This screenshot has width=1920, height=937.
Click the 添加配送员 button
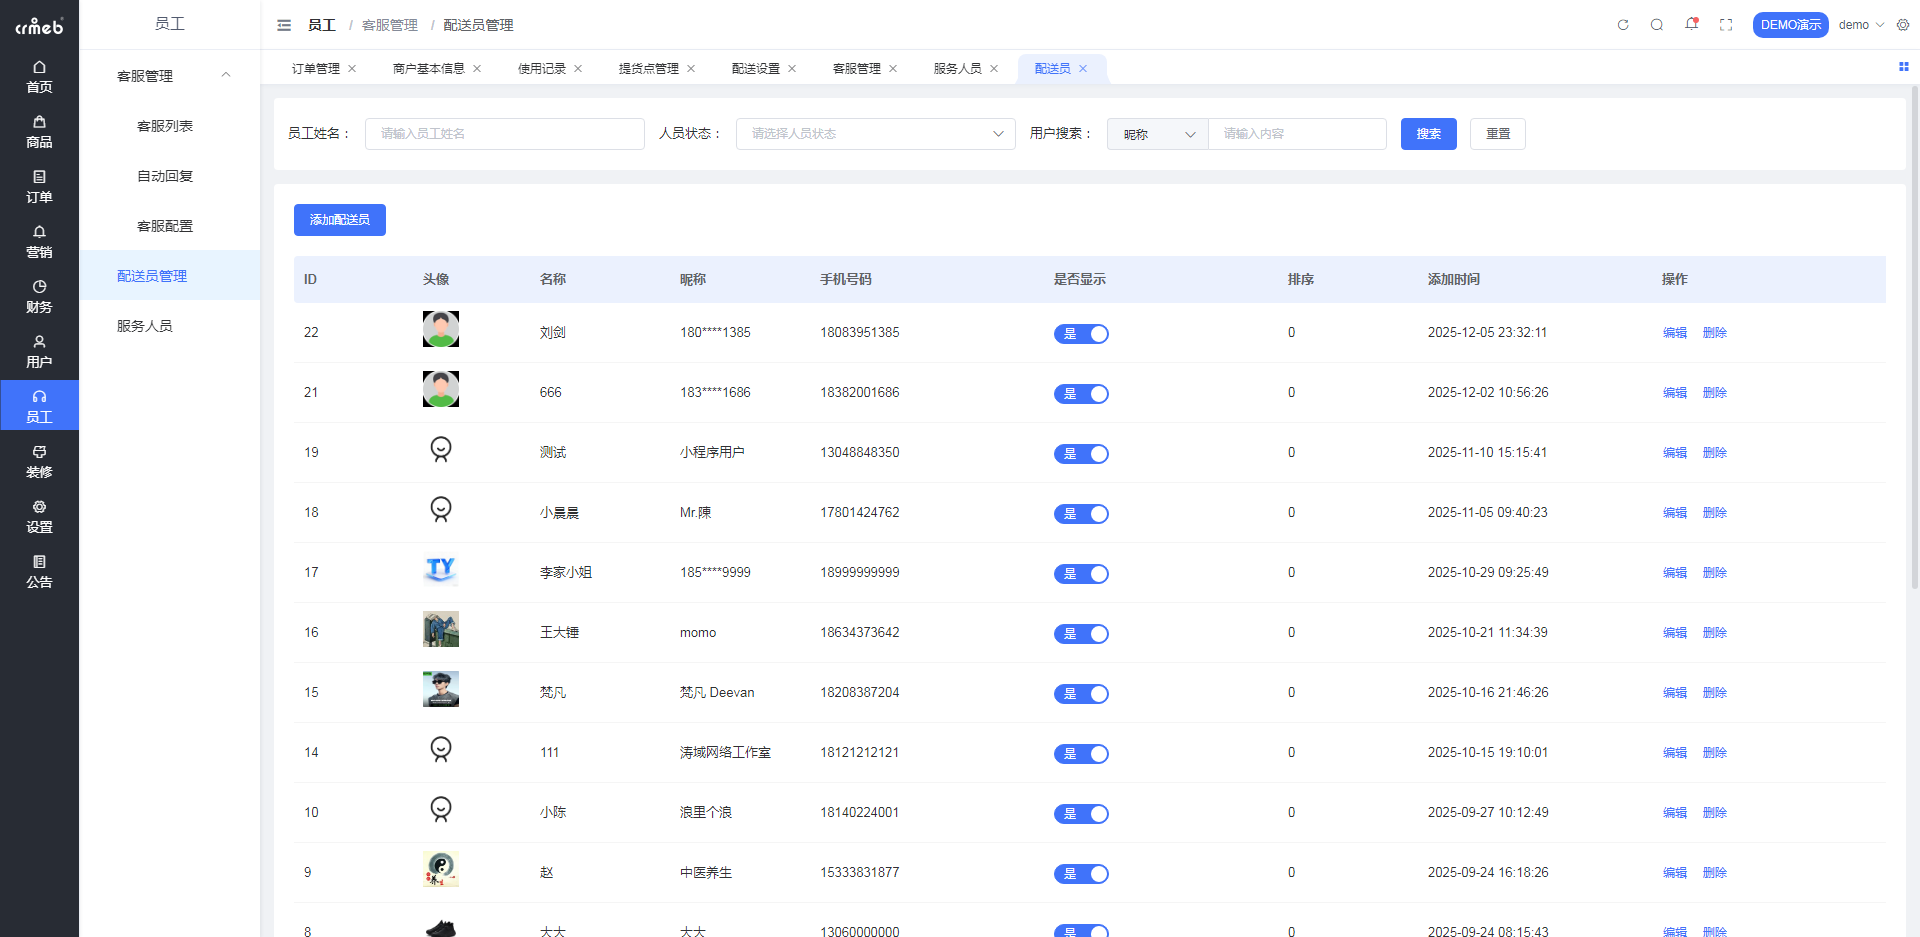340,220
